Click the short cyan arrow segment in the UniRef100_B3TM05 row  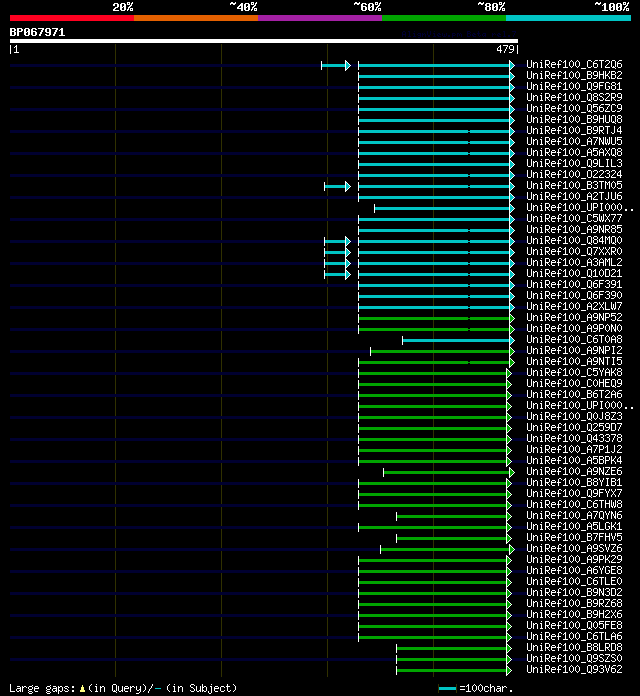(x=338, y=186)
